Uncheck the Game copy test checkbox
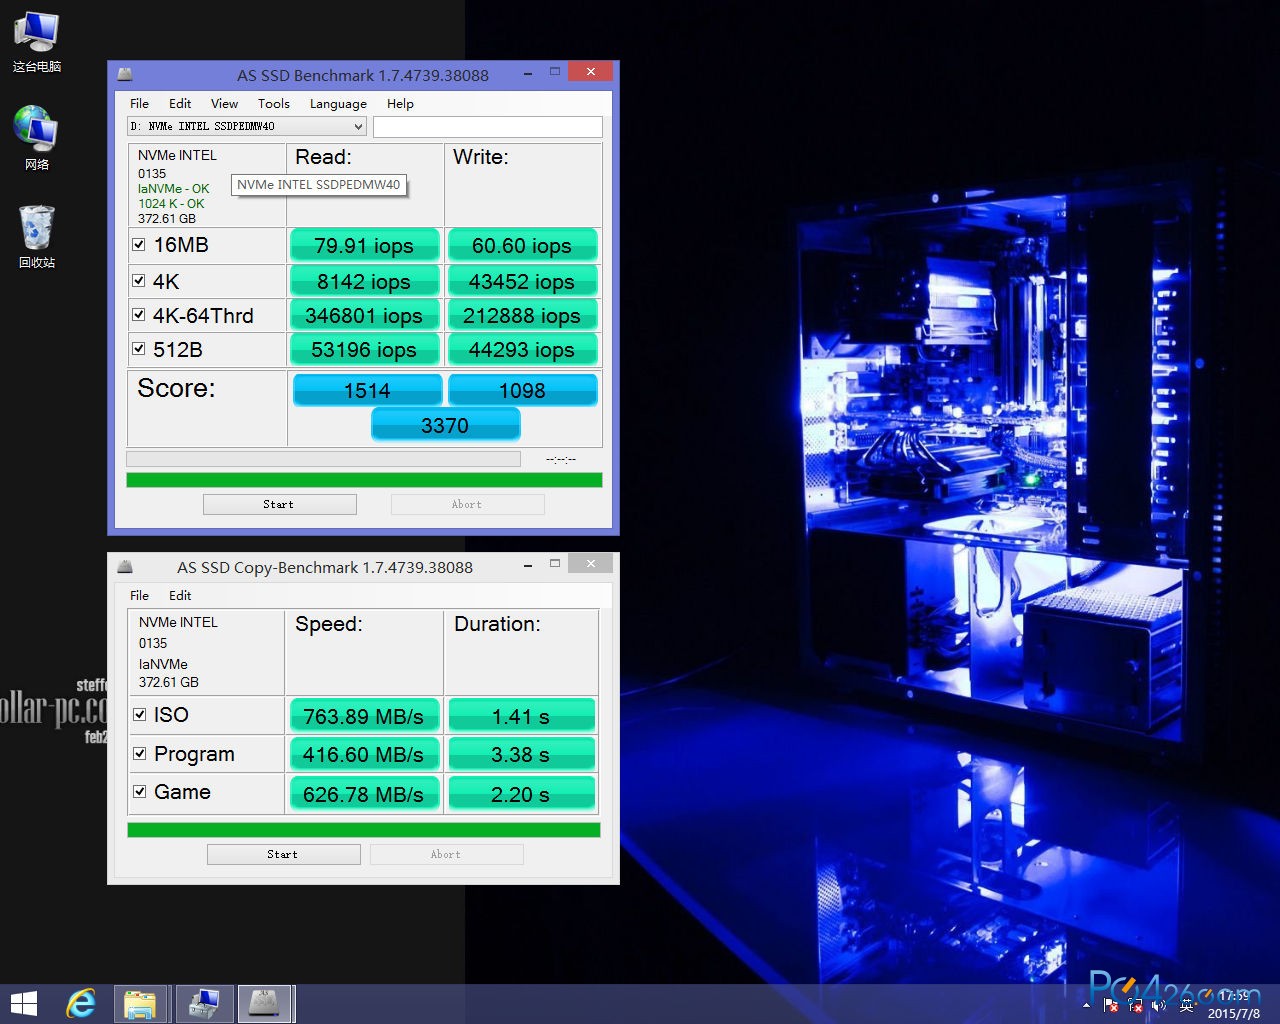This screenshot has height=1024, width=1280. (x=140, y=791)
